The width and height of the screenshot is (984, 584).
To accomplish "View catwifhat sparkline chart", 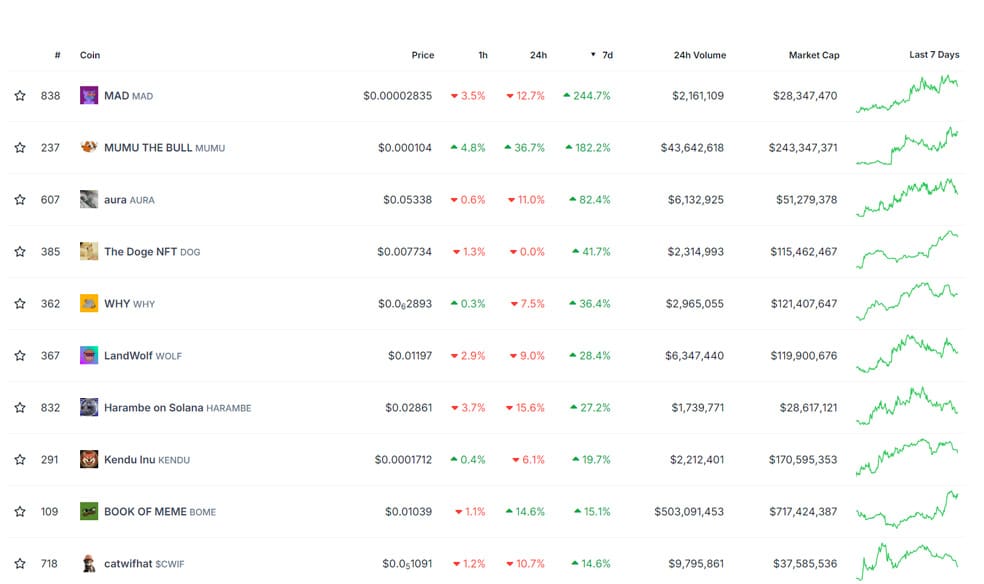I will coord(907,561).
